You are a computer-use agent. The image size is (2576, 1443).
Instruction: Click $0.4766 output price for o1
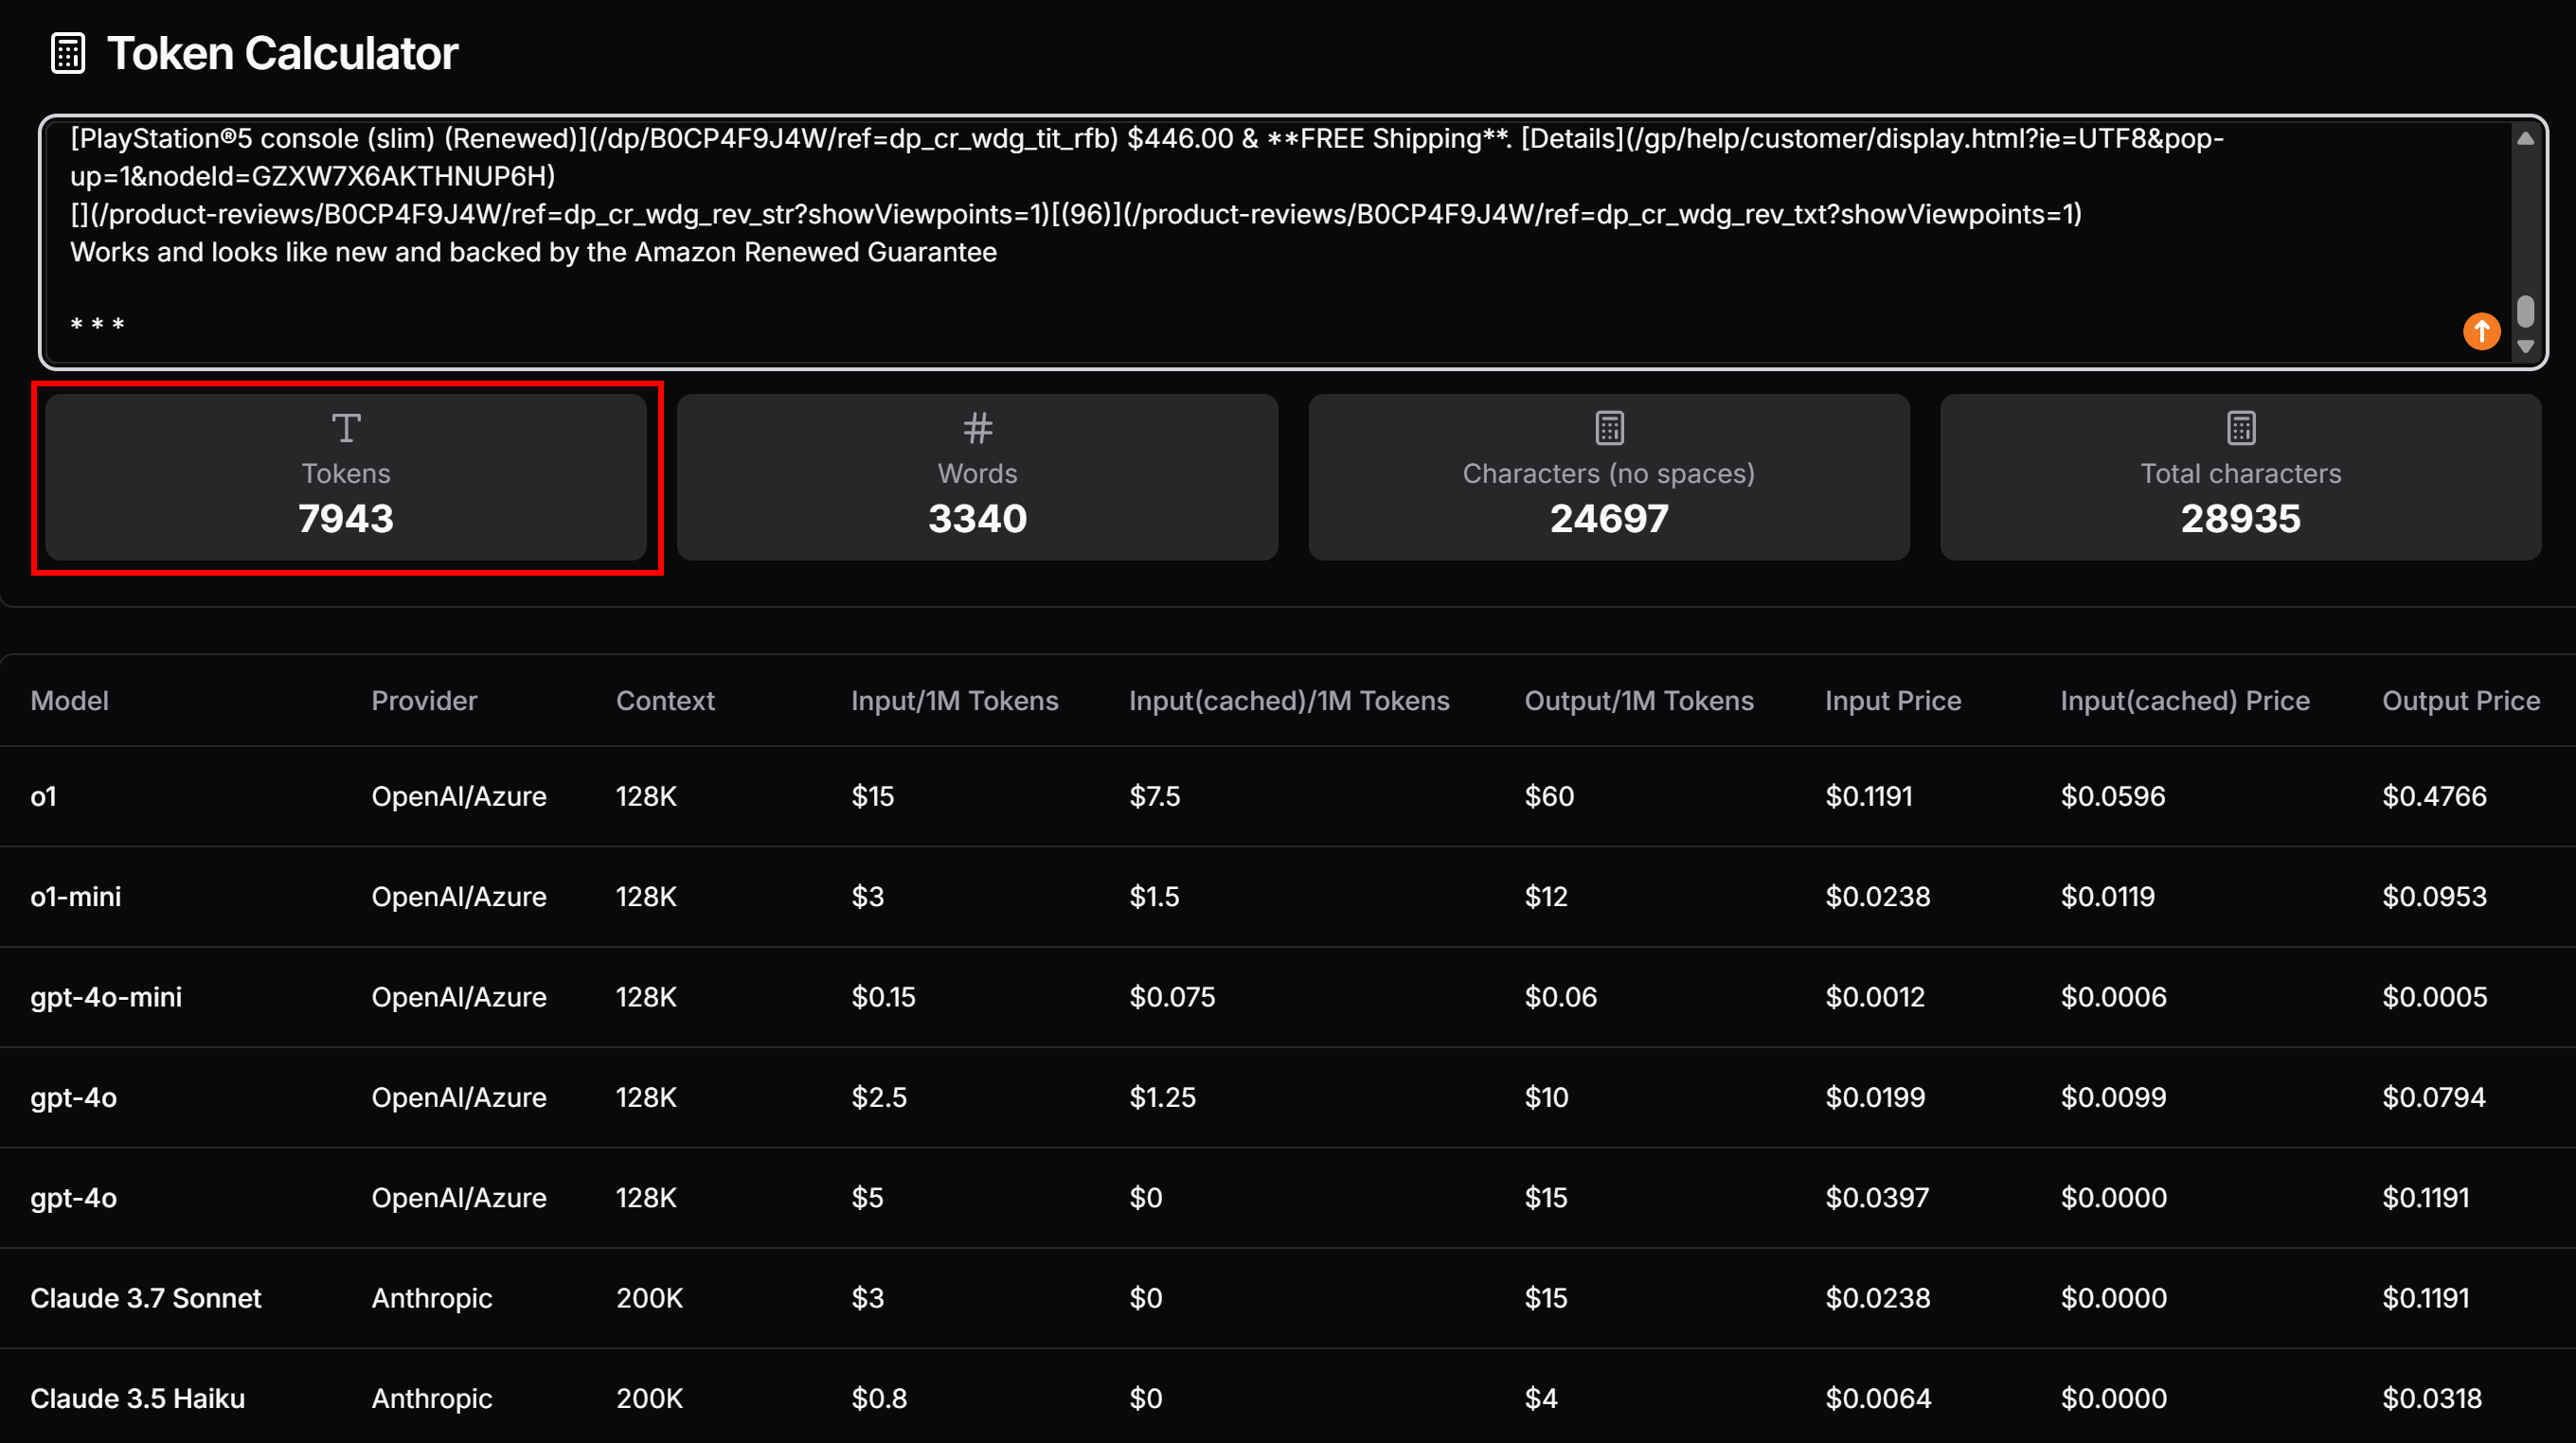click(x=2434, y=797)
